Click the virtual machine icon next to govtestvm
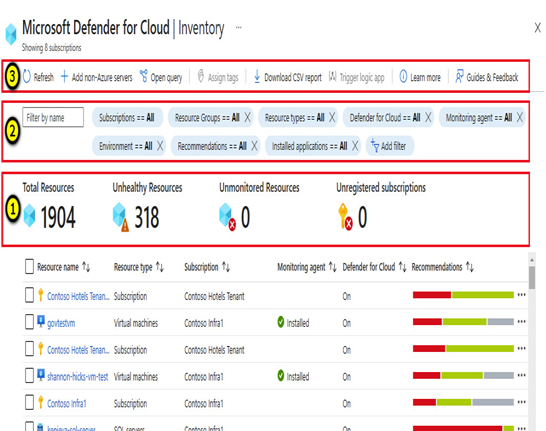 click(x=41, y=322)
